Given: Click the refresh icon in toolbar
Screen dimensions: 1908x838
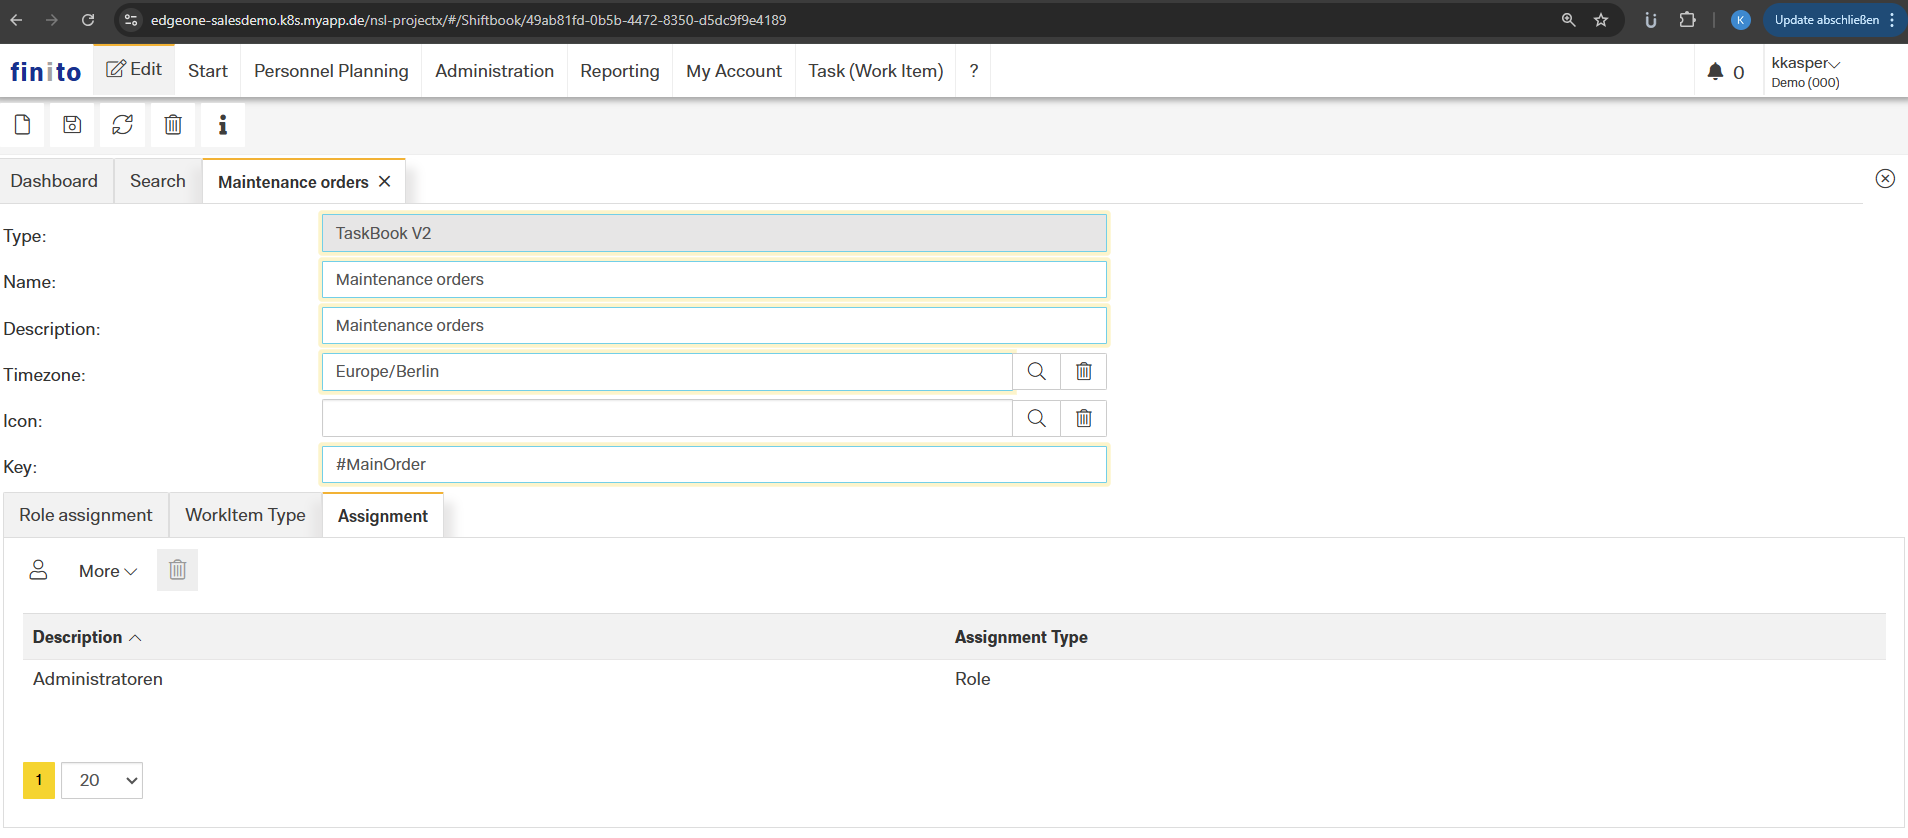Looking at the screenshot, I should click(122, 125).
